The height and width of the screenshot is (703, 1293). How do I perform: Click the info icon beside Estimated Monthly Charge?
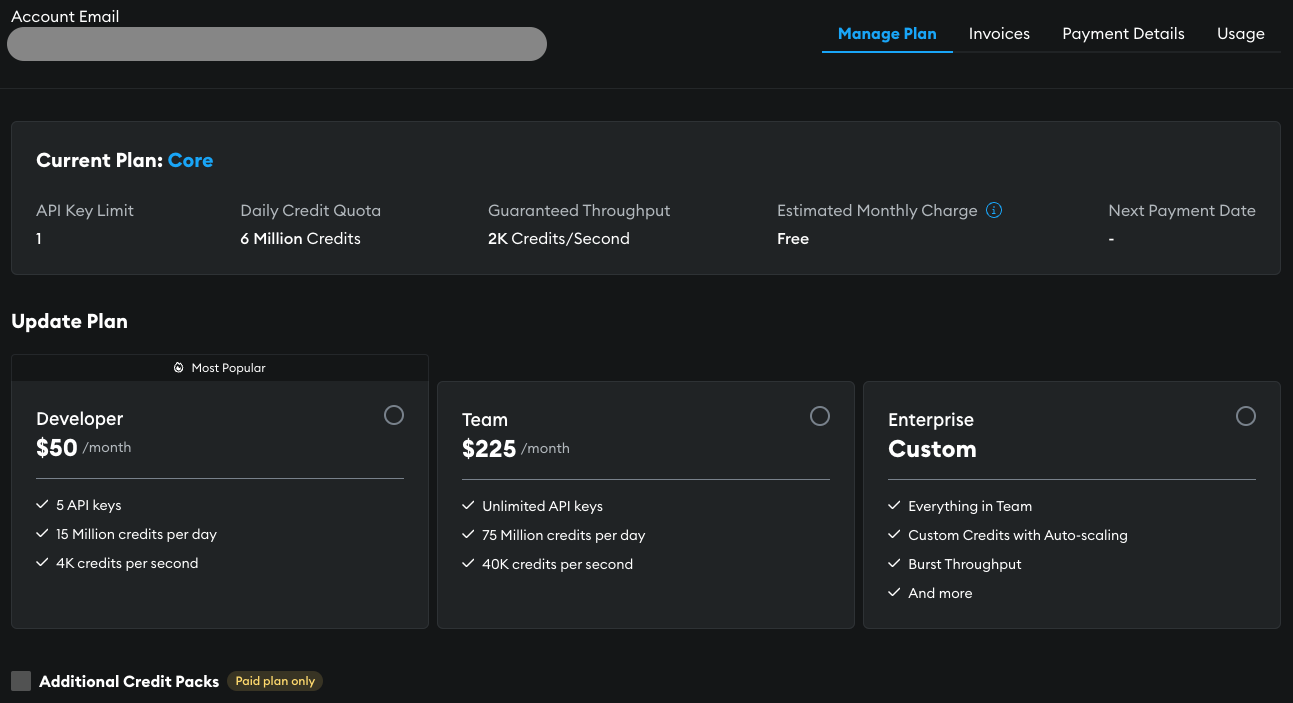click(x=993, y=210)
